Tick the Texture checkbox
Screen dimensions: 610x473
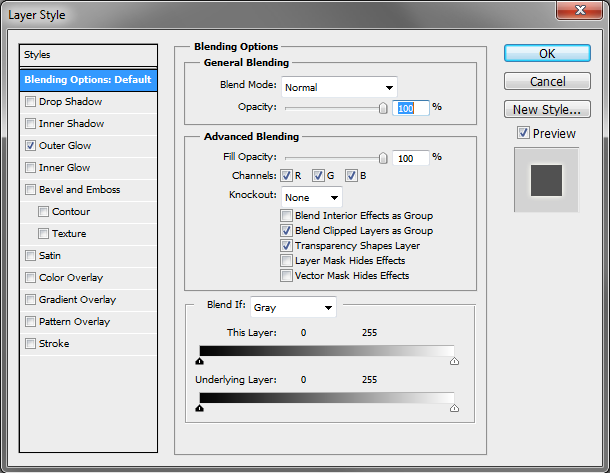pos(43,233)
